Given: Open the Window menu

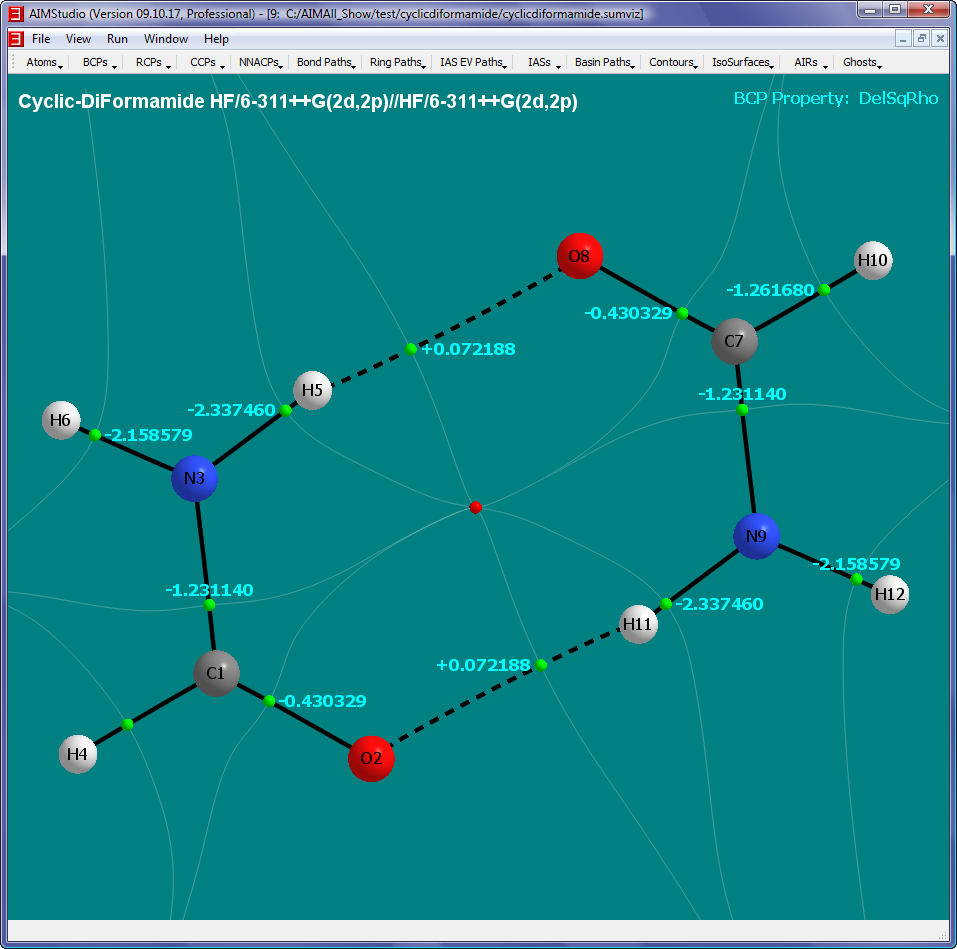Looking at the screenshot, I should click(165, 39).
